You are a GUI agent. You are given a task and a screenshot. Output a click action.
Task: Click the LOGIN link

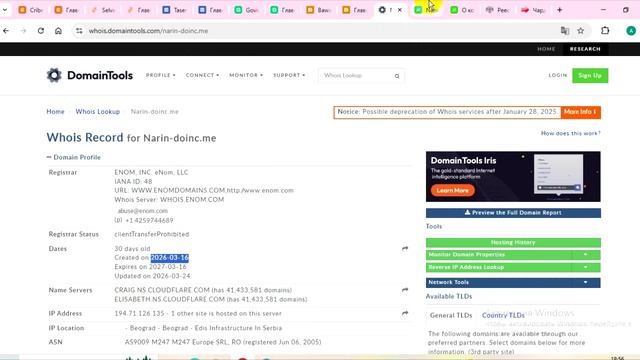pos(558,75)
